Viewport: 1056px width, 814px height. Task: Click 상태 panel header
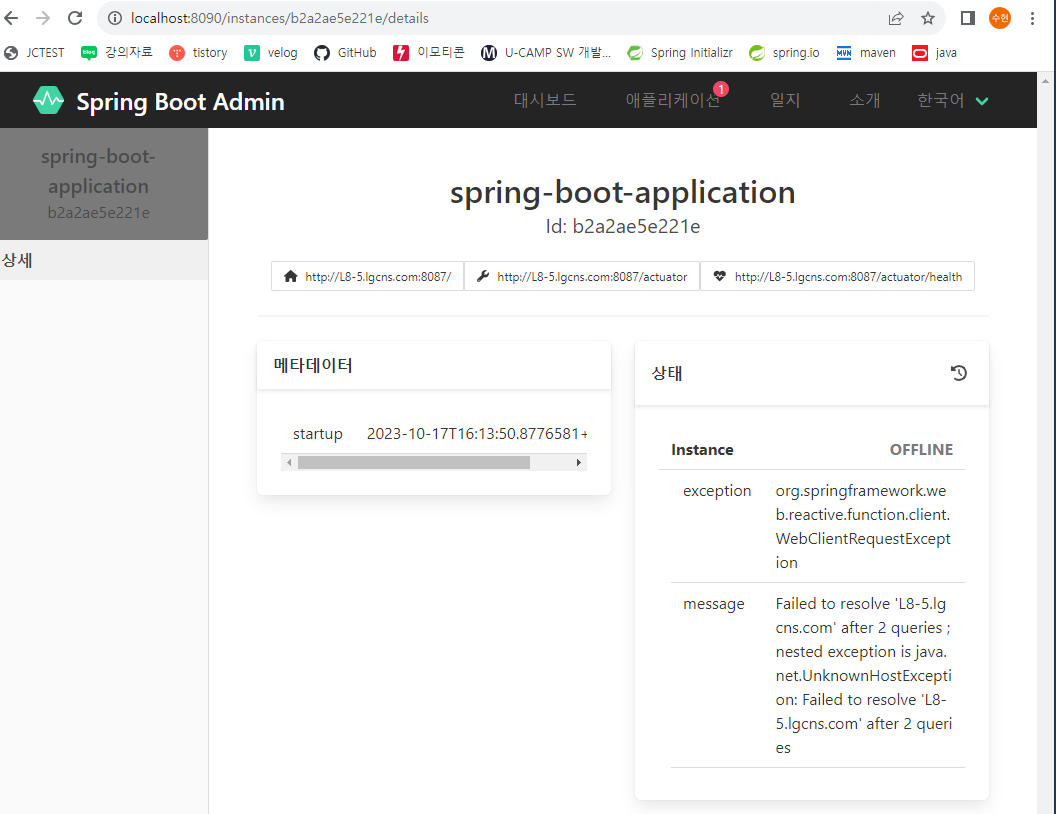(812, 373)
